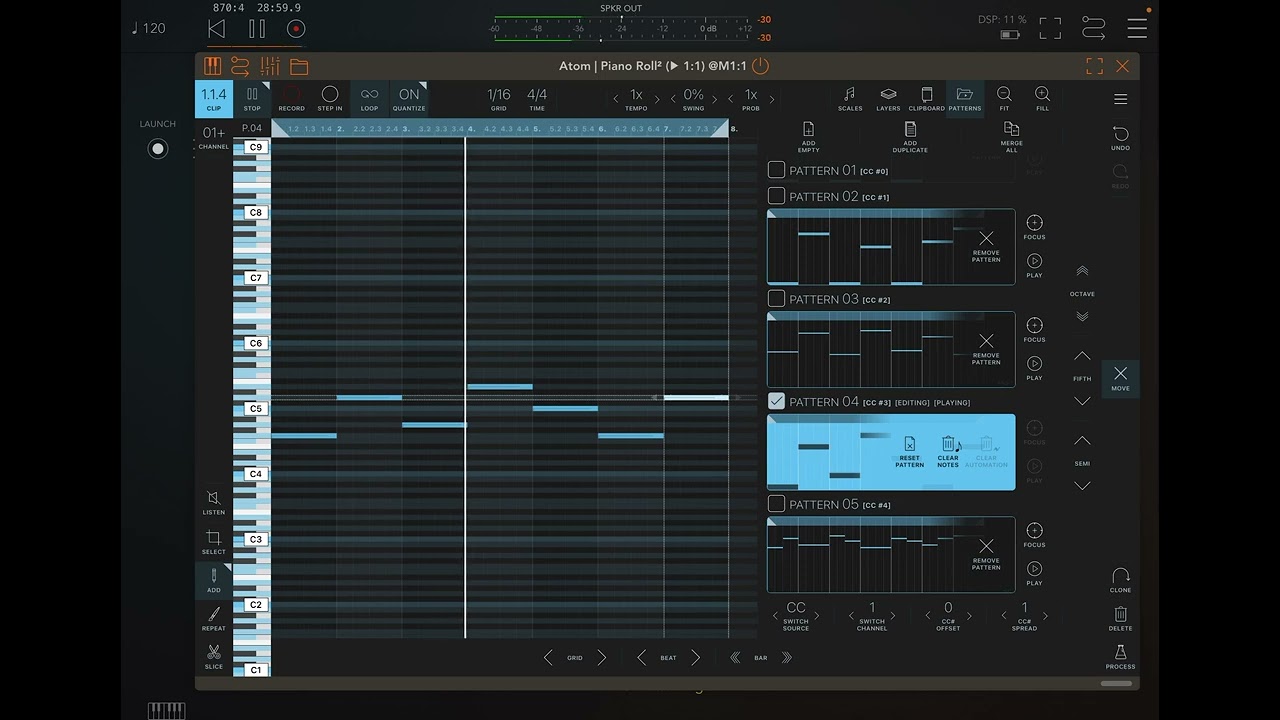Add an empty pattern
This screenshot has width=1280, height=720.
click(x=808, y=137)
